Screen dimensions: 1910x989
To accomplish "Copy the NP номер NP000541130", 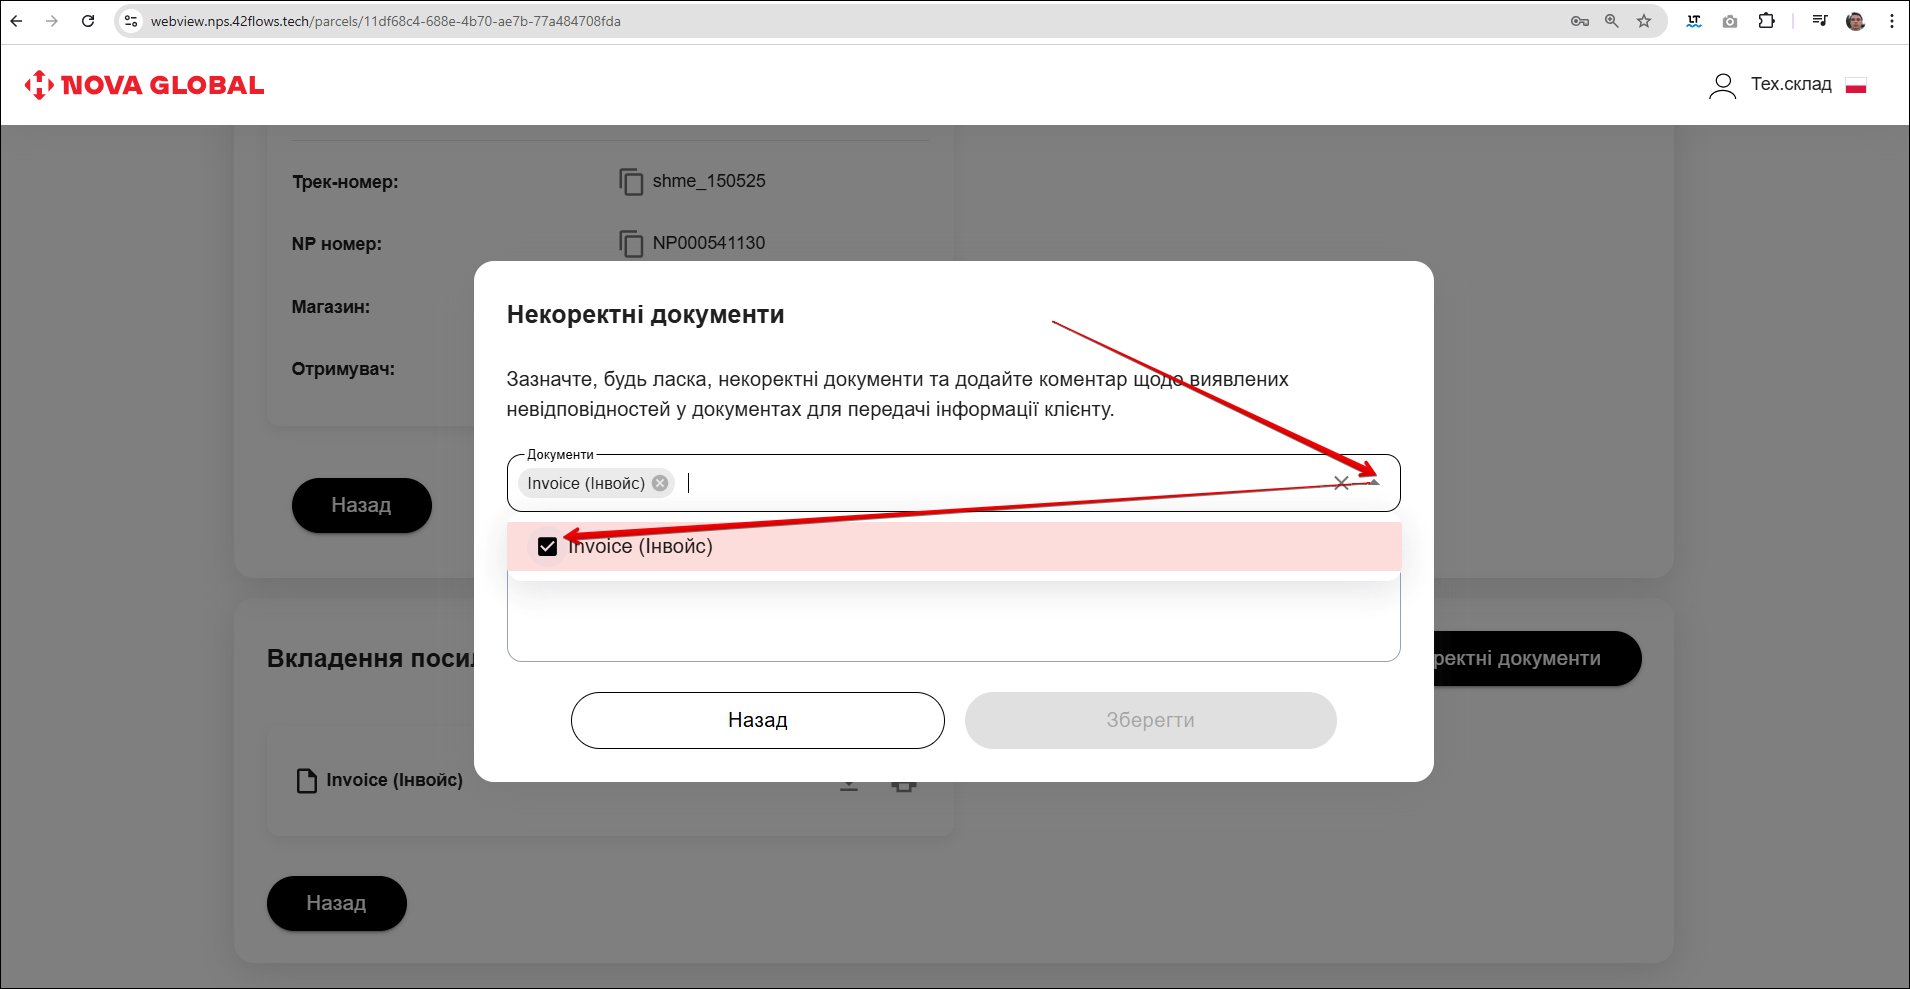I will pyautogui.click(x=631, y=244).
